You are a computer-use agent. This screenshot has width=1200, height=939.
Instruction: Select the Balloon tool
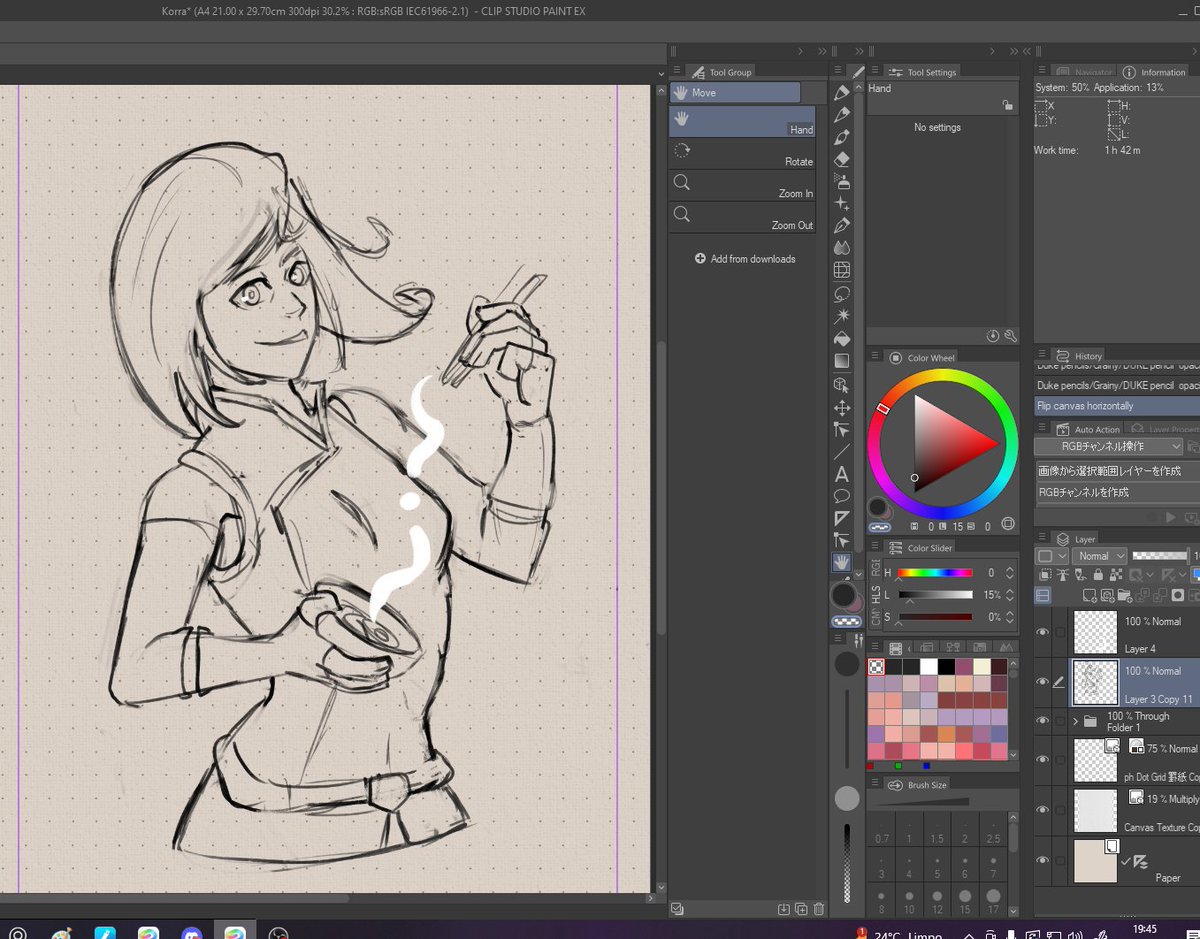coord(842,495)
